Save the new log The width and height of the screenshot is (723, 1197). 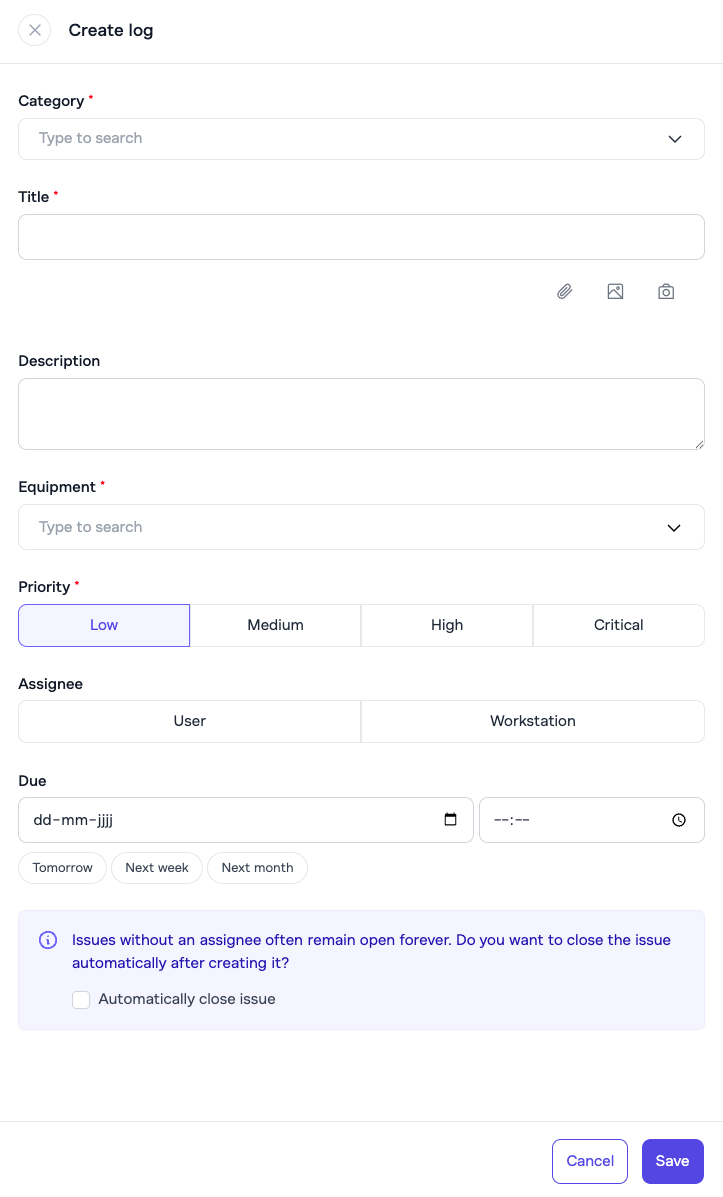click(672, 1161)
